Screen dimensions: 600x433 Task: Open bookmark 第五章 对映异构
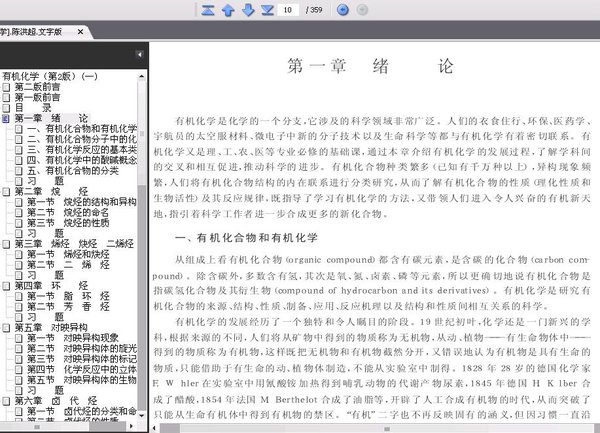click(51, 327)
